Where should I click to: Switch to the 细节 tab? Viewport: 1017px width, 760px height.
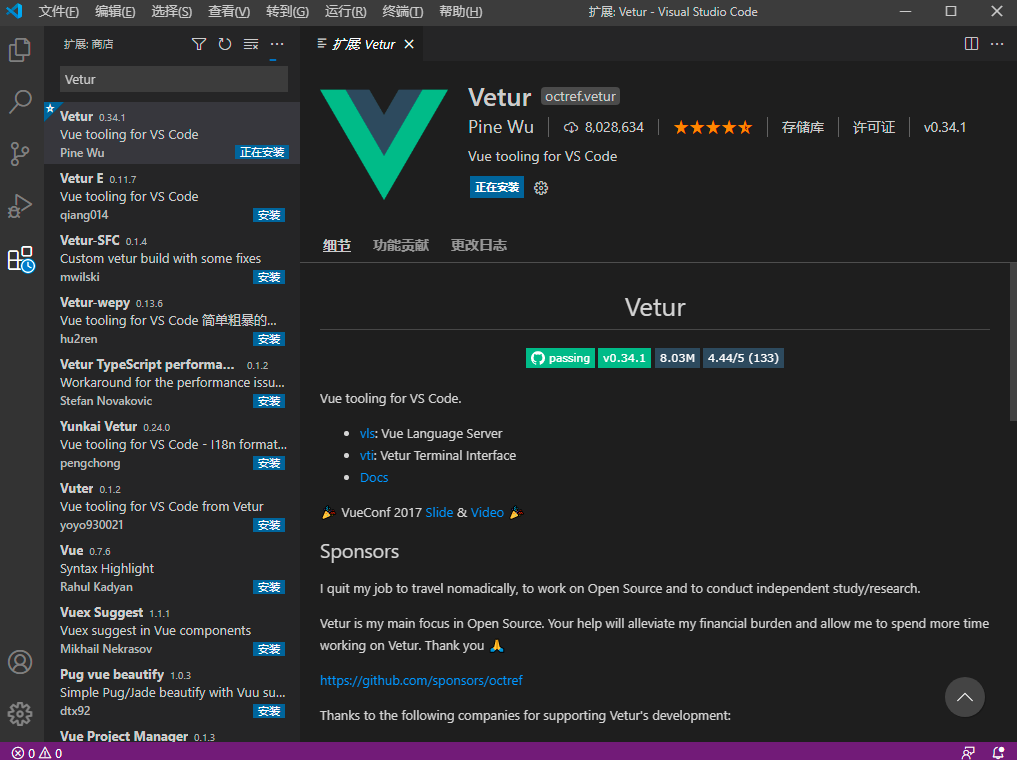pos(337,245)
